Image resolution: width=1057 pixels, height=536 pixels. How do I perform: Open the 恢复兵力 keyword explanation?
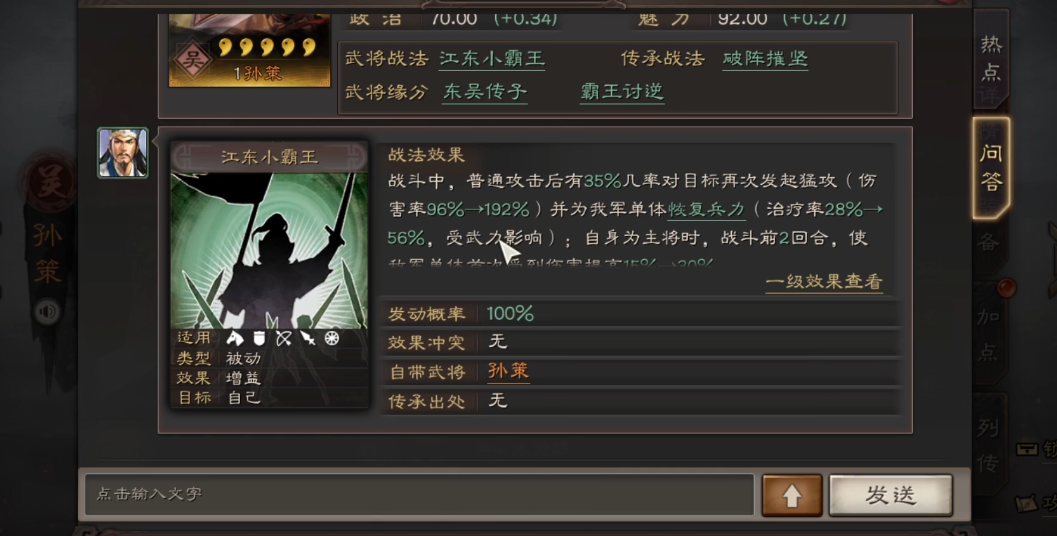[706, 210]
